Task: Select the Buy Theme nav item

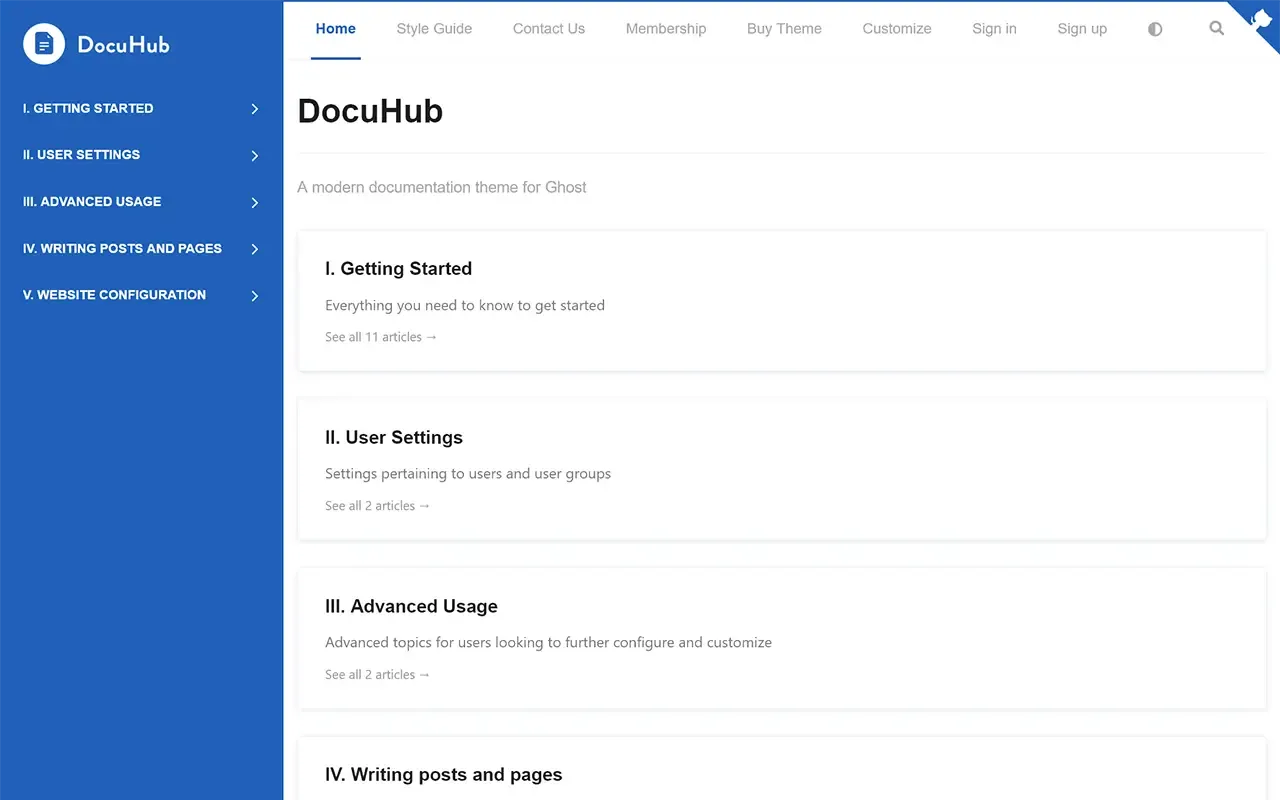Action: pyautogui.click(x=784, y=29)
